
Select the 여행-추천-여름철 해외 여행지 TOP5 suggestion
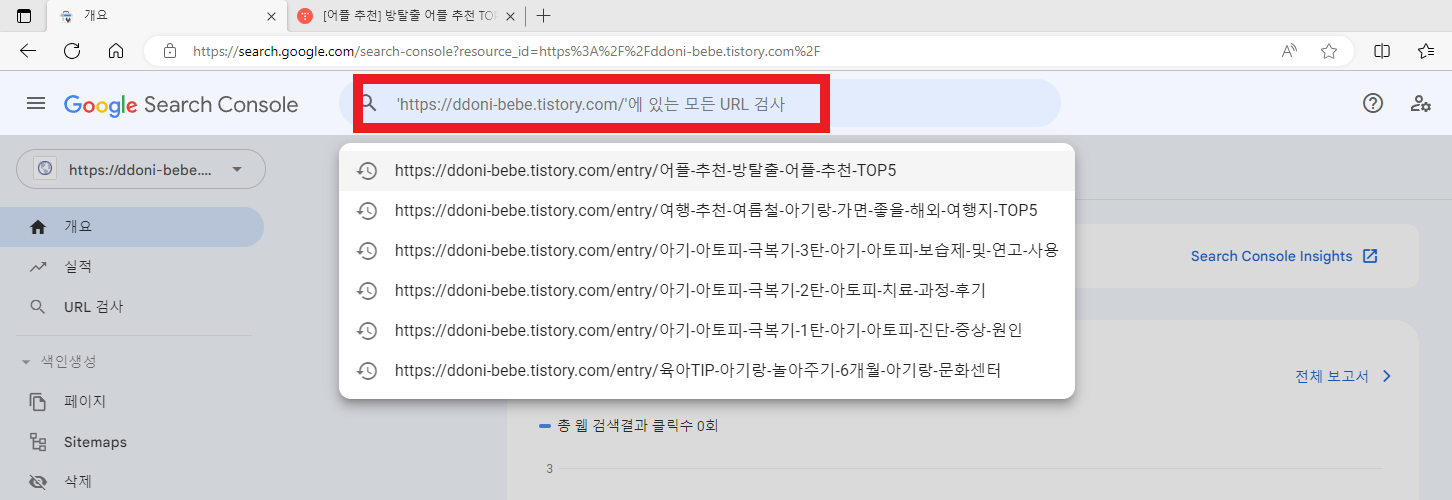coord(707,210)
